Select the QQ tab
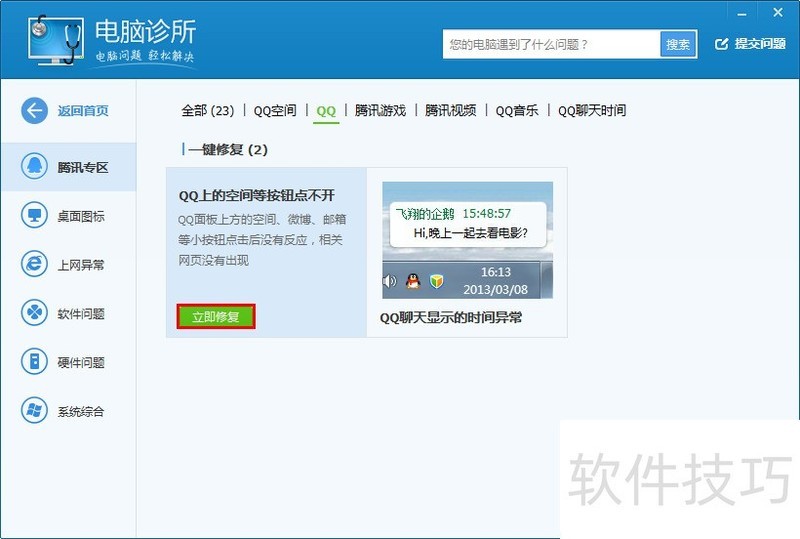 pyautogui.click(x=326, y=111)
